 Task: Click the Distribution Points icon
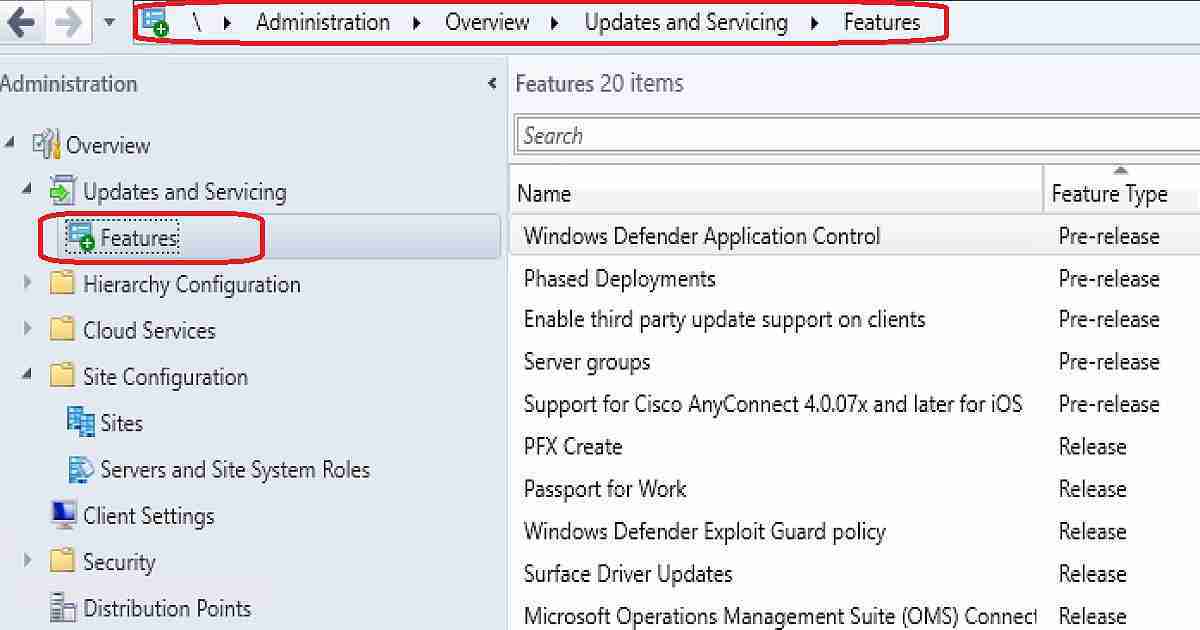(62, 608)
